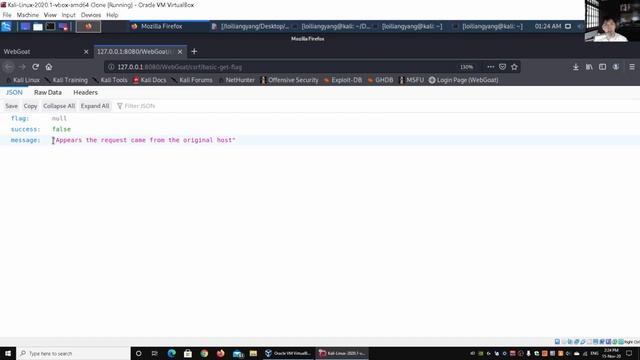Open file manager icon in Kali panel

(x=38, y=27)
